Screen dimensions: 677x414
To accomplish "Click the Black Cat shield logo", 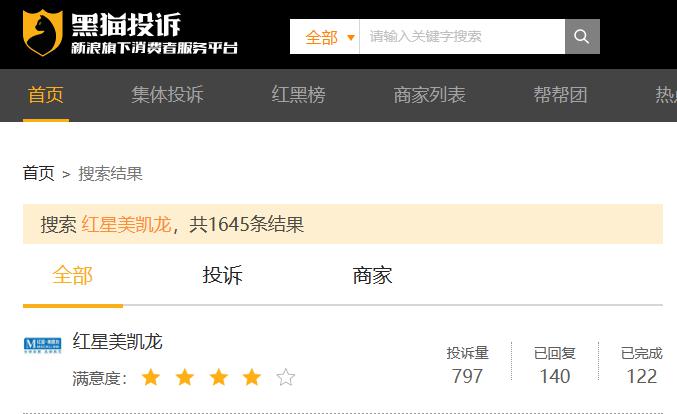I will tap(42, 33).
